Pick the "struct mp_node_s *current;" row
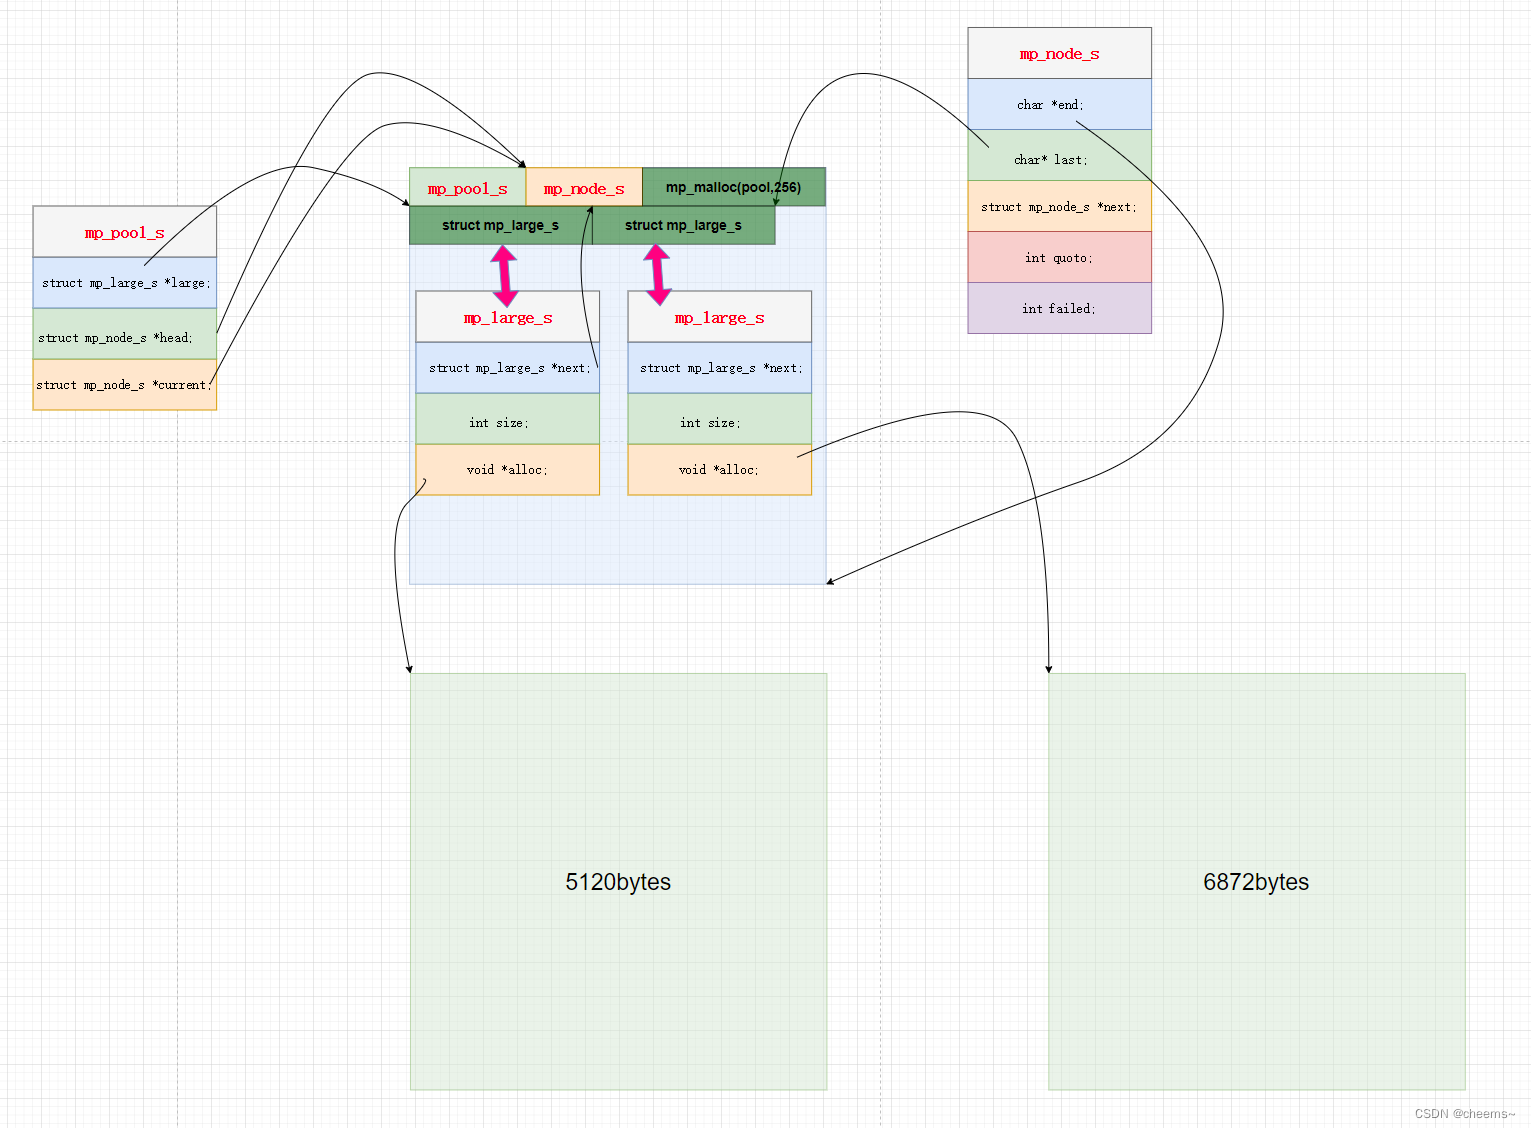Screen dimensions: 1531x1128 (125, 384)
